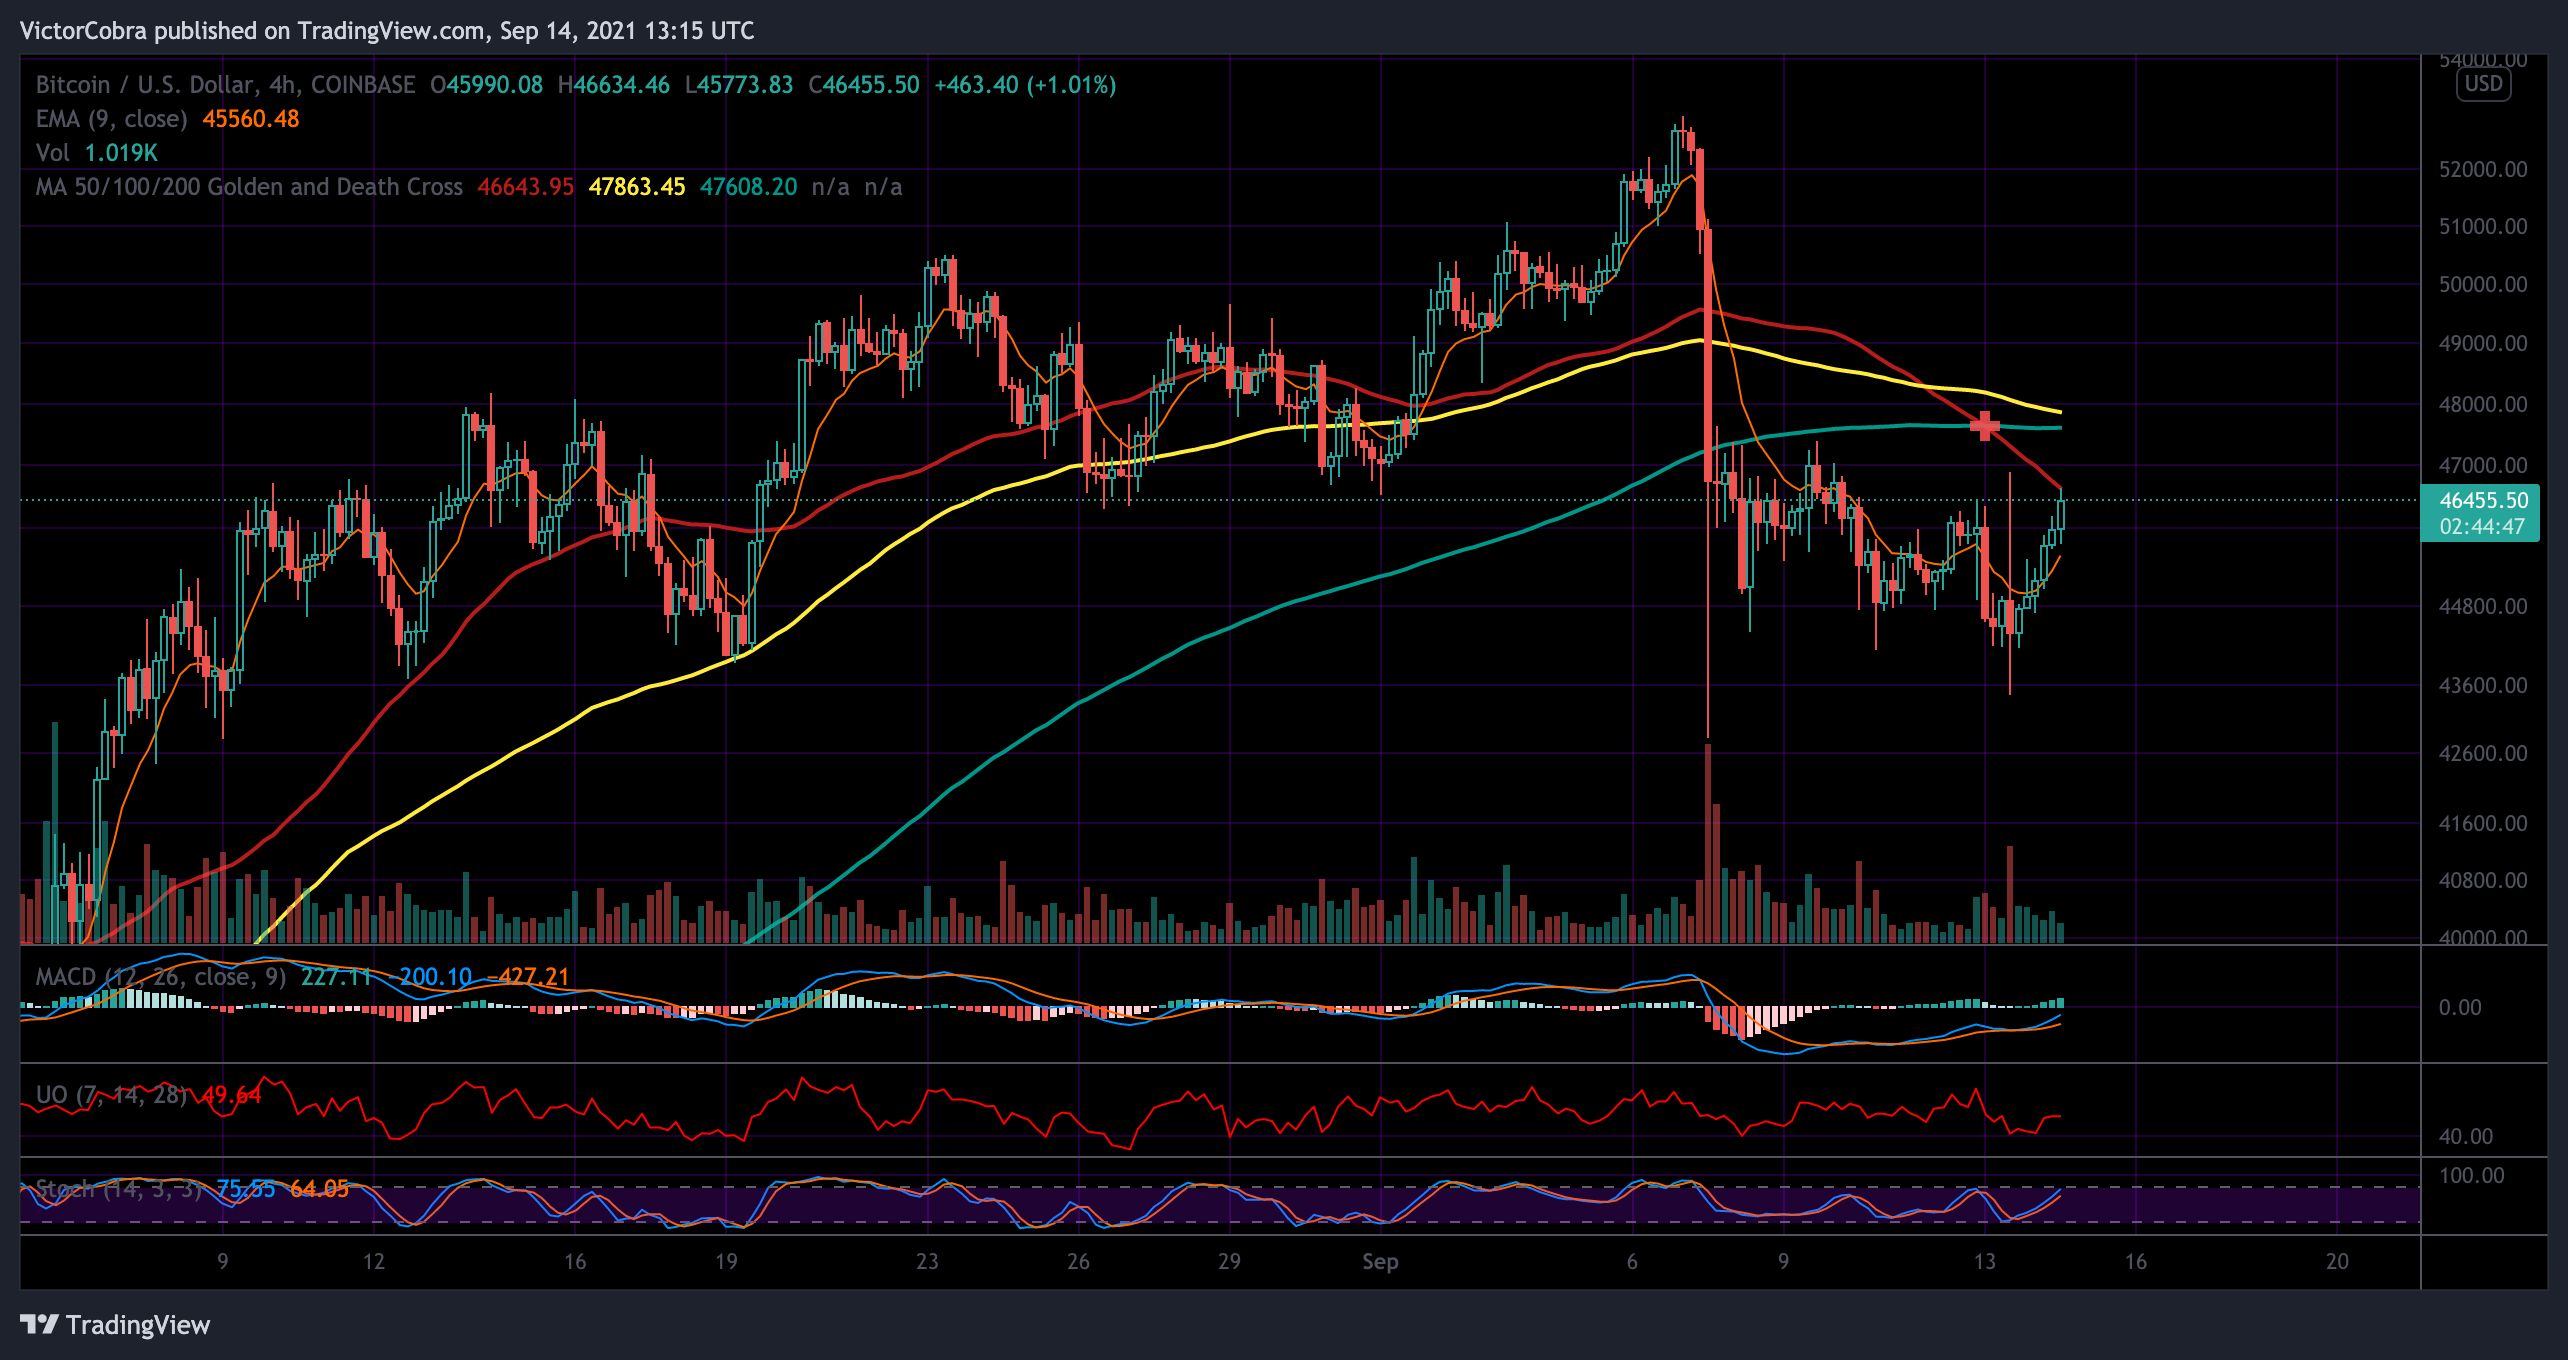Click the EMA (9, close) indicator label
The image size is (2568, 1360).
click(x=112, y=119)
